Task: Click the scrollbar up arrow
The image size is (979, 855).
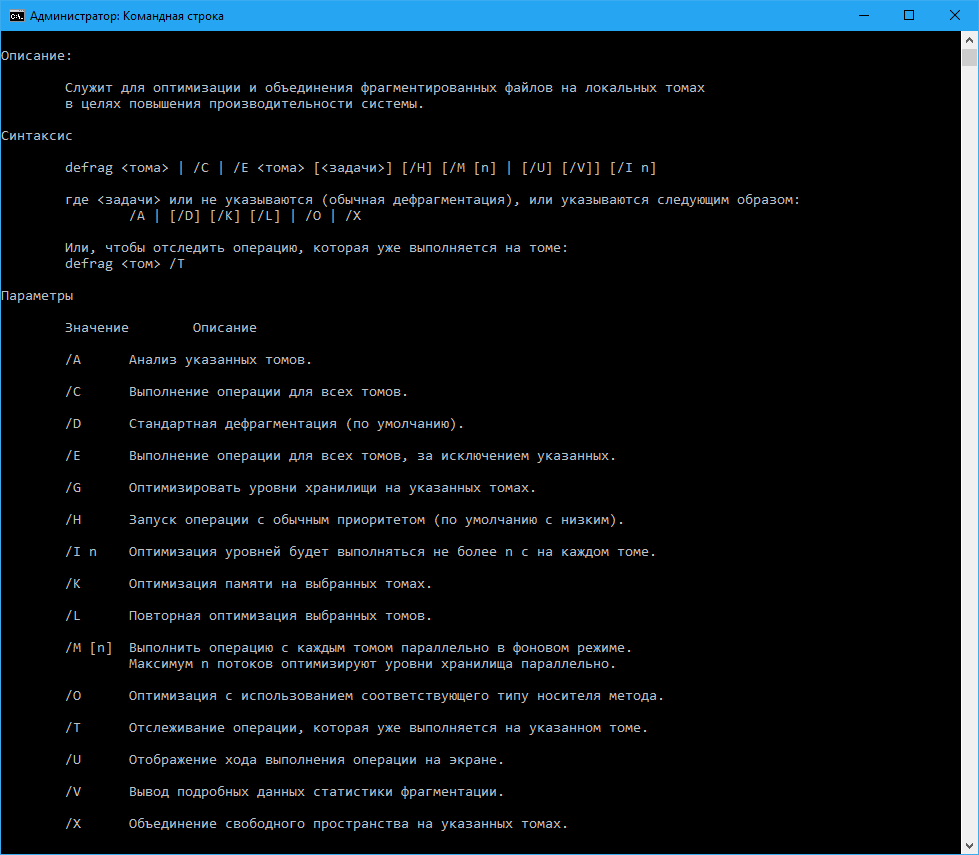Action: pyautogui.click(x=969, y=39)
